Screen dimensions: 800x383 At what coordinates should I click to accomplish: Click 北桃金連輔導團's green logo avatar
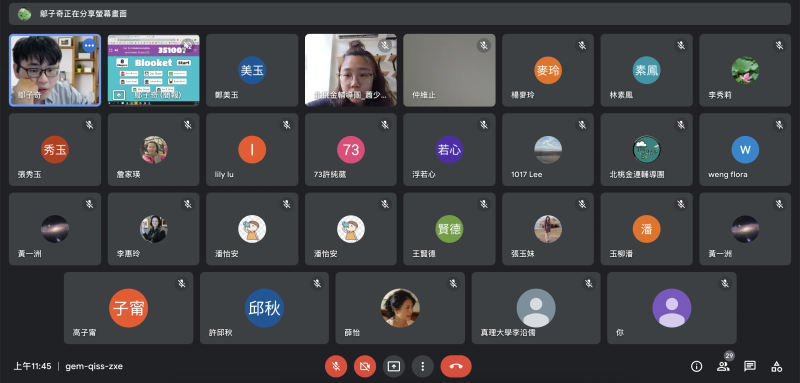point(646,149)
